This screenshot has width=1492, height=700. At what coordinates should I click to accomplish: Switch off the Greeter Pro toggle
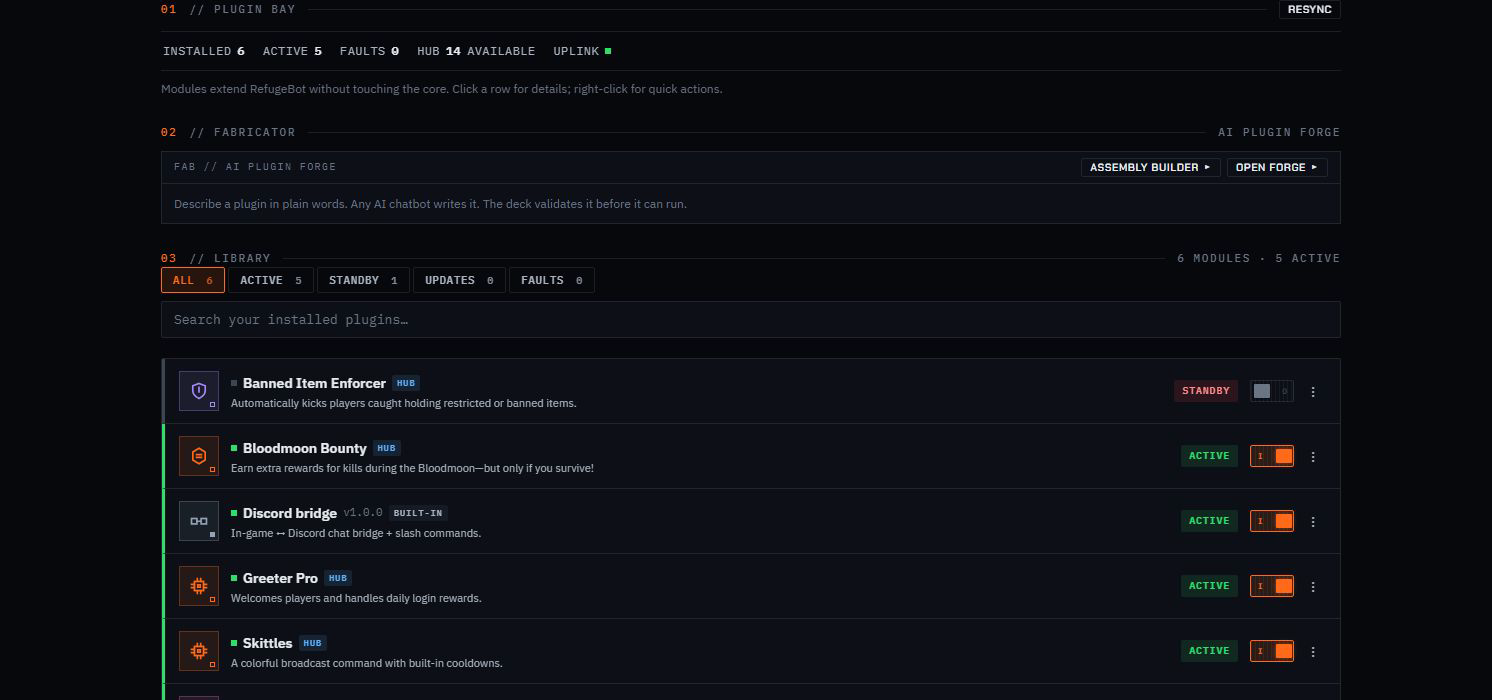click(x=1272, y=586)
